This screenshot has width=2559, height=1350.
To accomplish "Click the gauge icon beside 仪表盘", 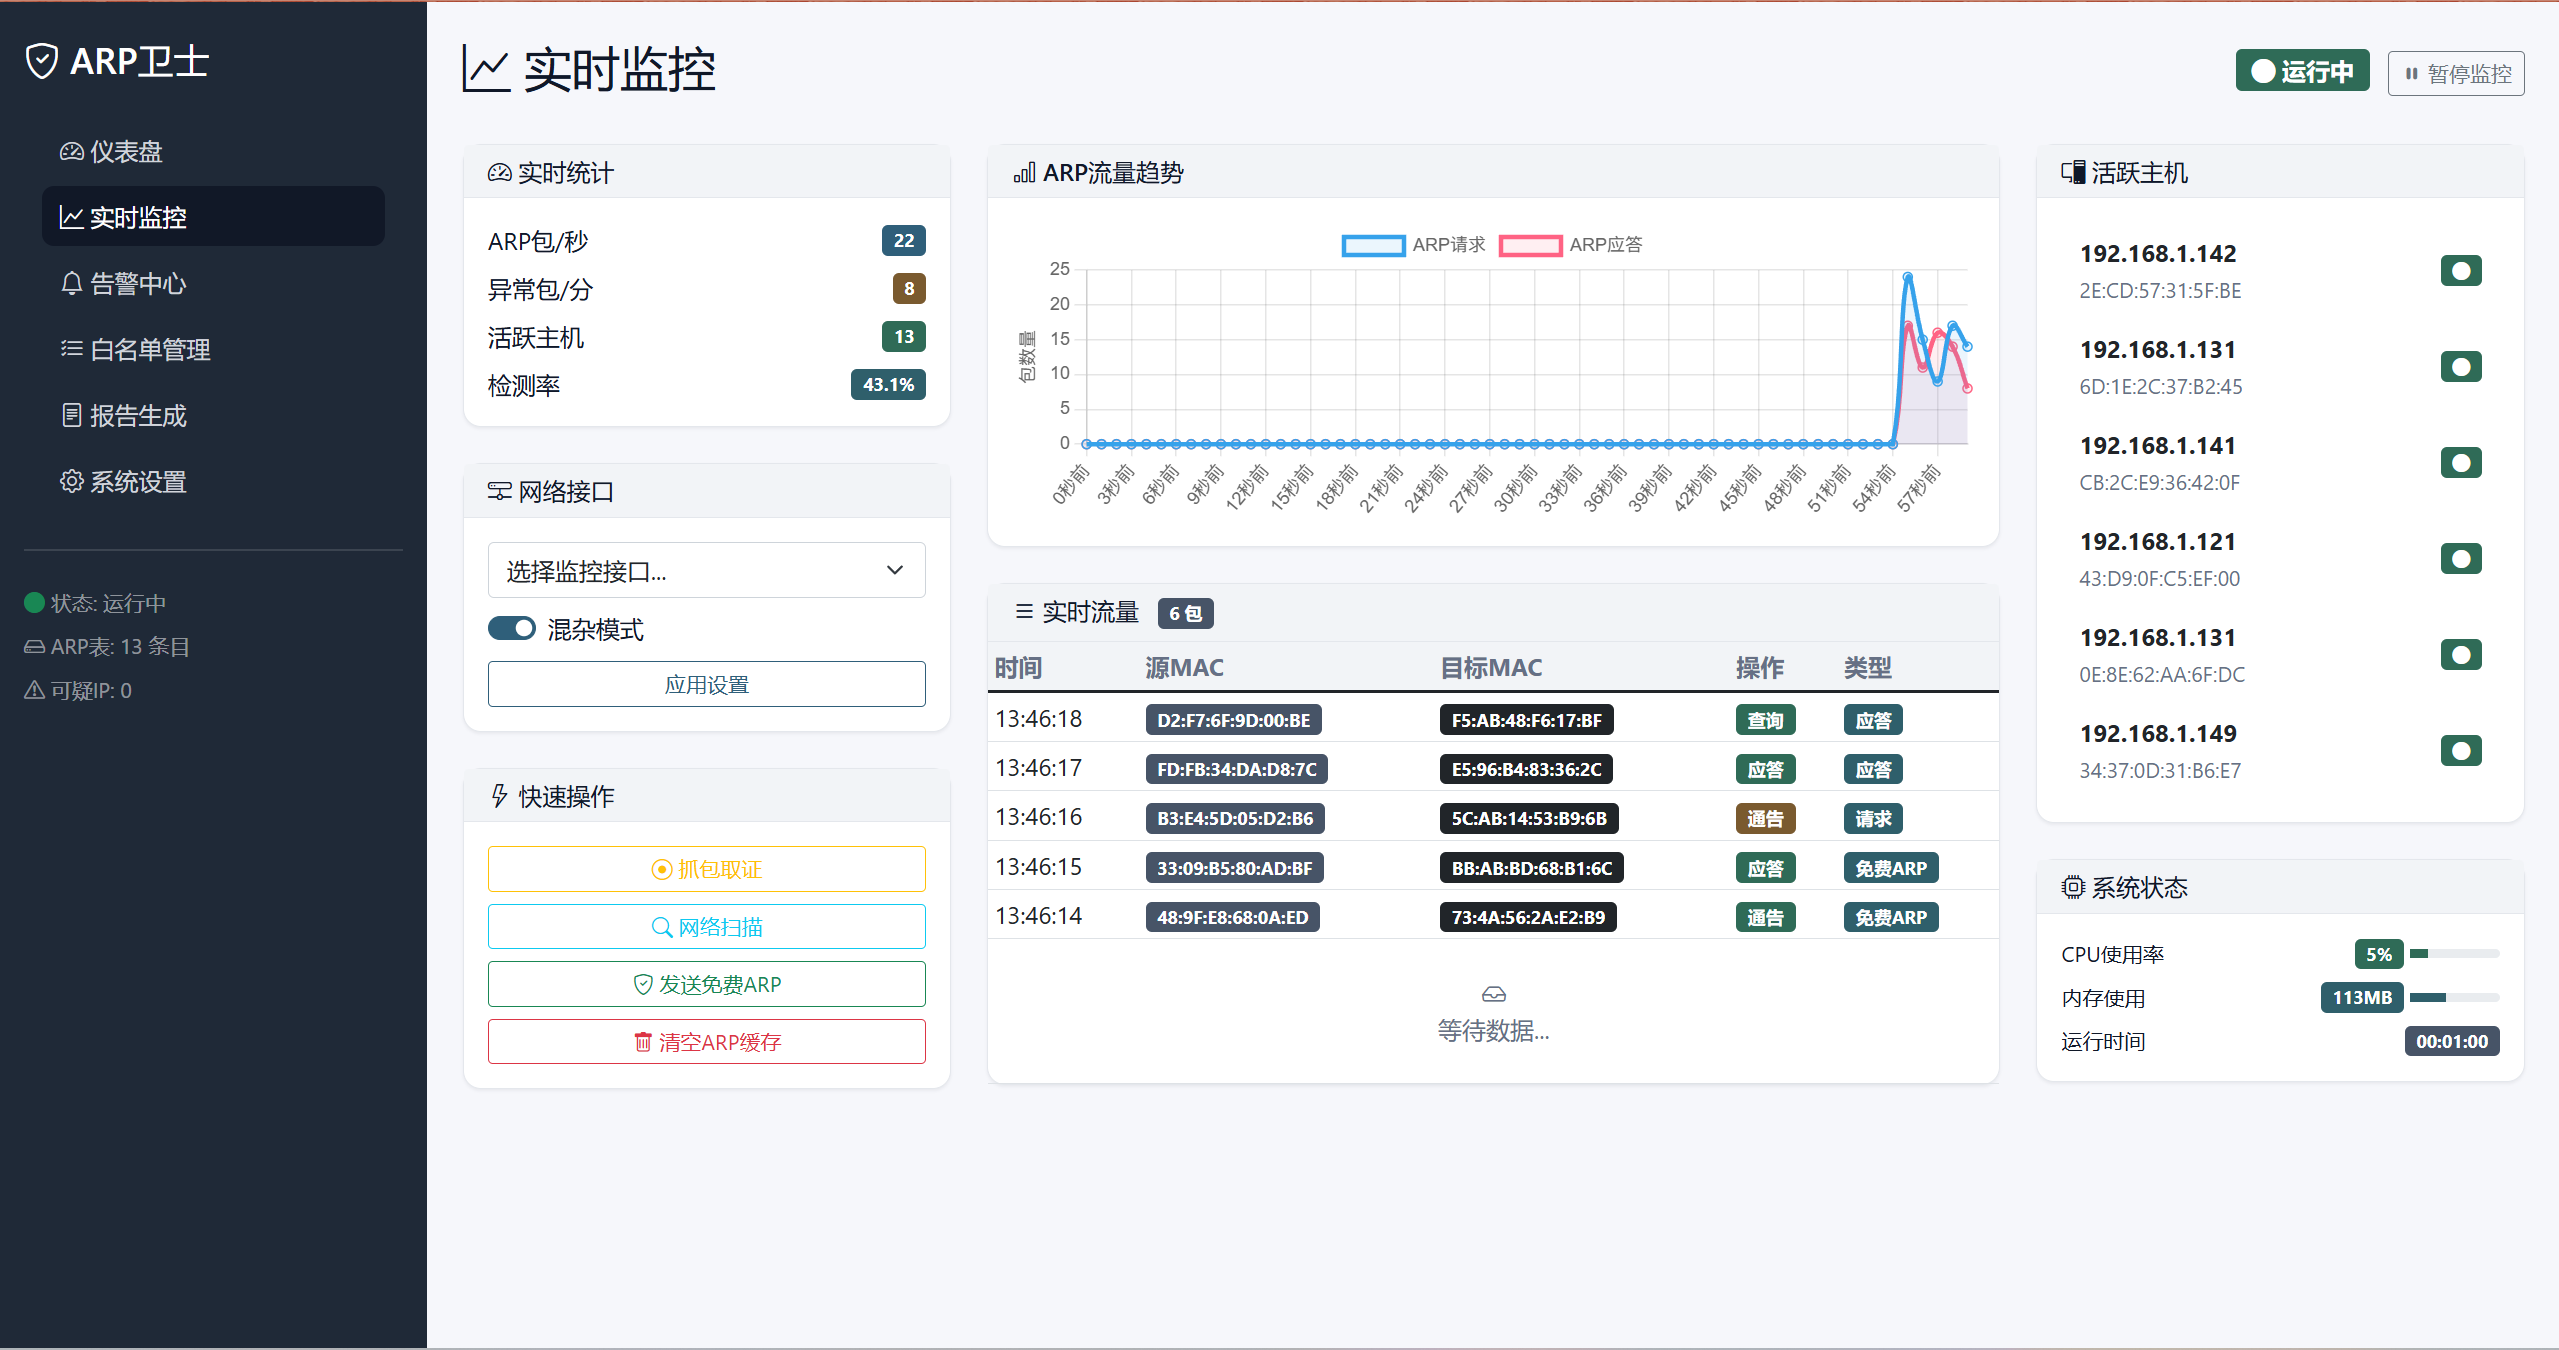I will click(x=72, y=152).
